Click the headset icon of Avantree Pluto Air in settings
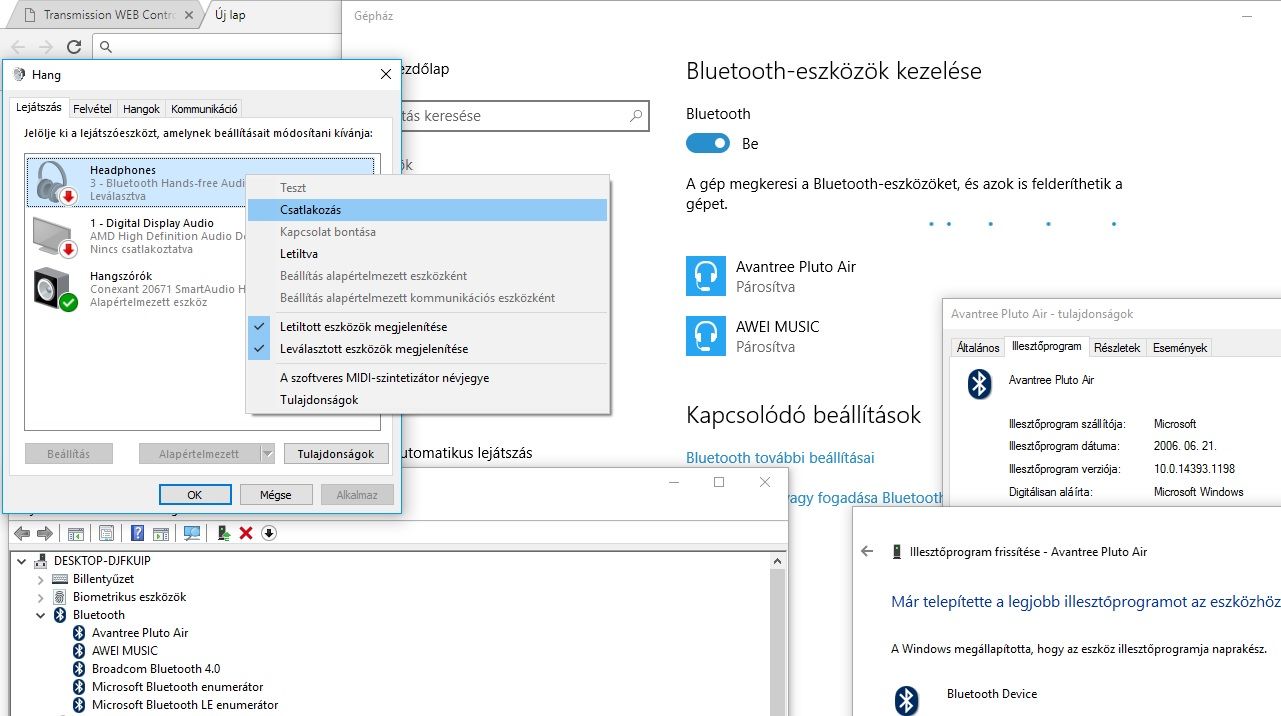Image resolution: width=1281 pixels, height=716 pixels. point(706,277)
